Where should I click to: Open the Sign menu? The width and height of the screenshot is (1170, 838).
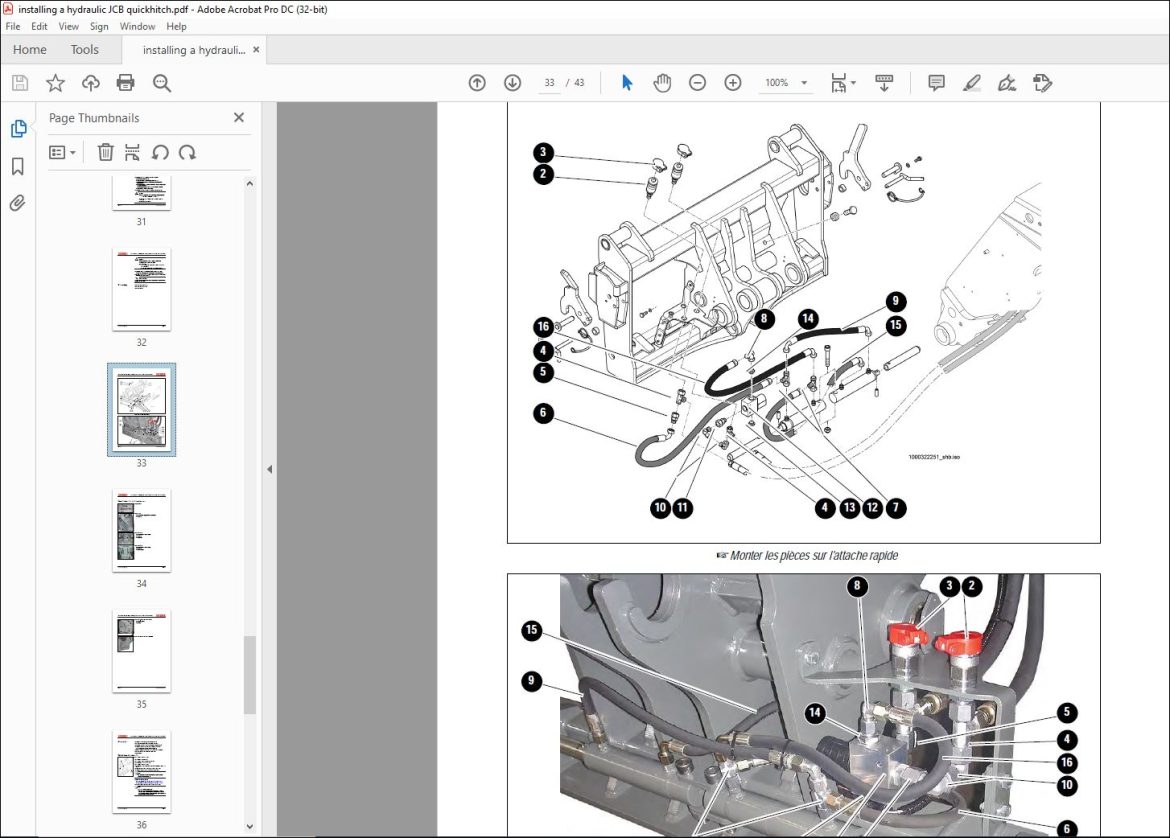[99, 26]
